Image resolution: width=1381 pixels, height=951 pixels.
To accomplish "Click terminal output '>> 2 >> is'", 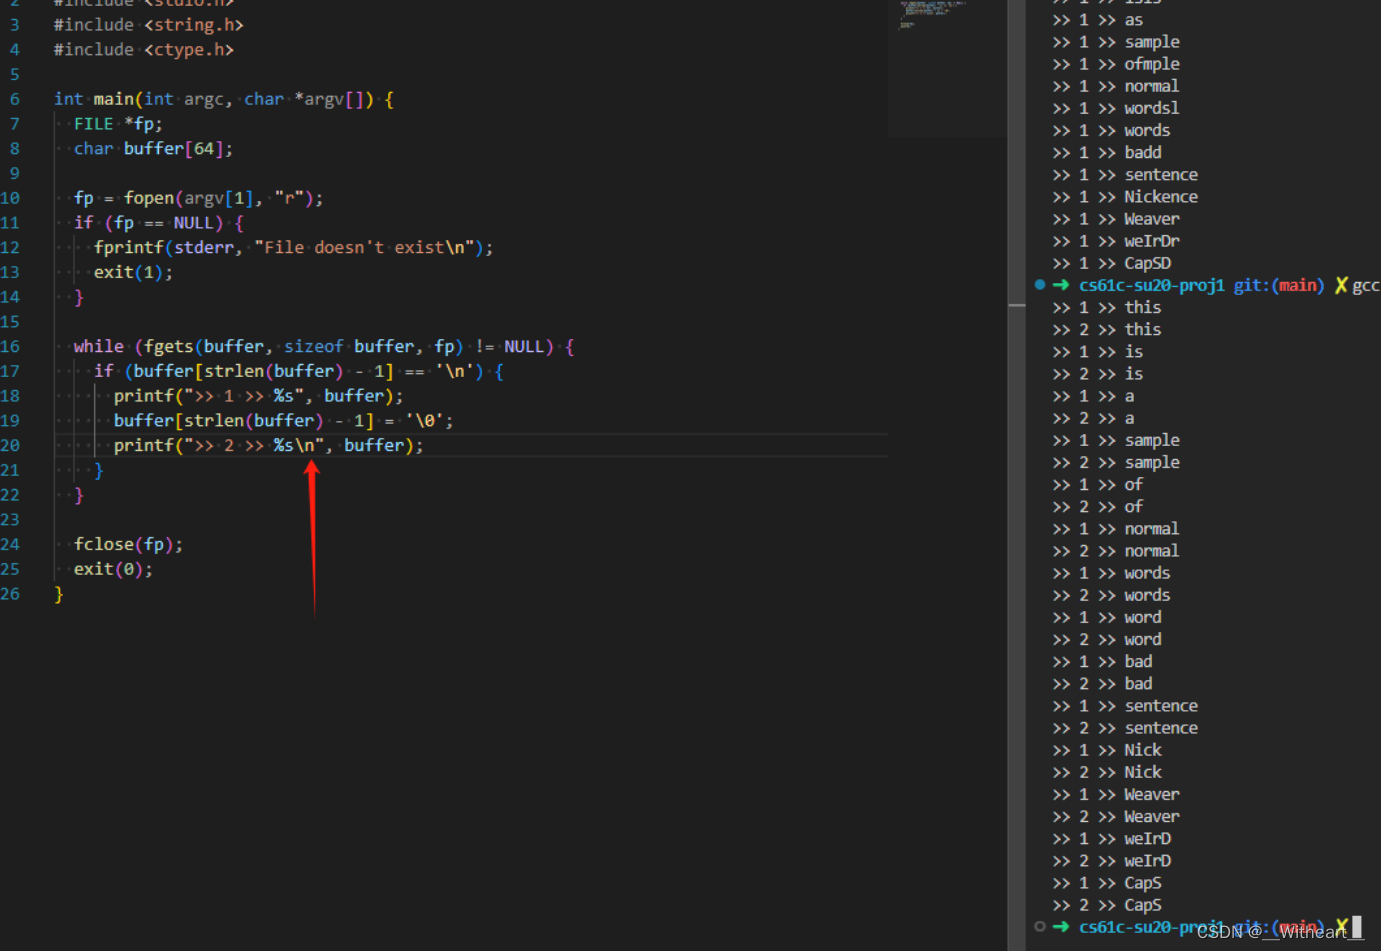I will click(1098, 374).
